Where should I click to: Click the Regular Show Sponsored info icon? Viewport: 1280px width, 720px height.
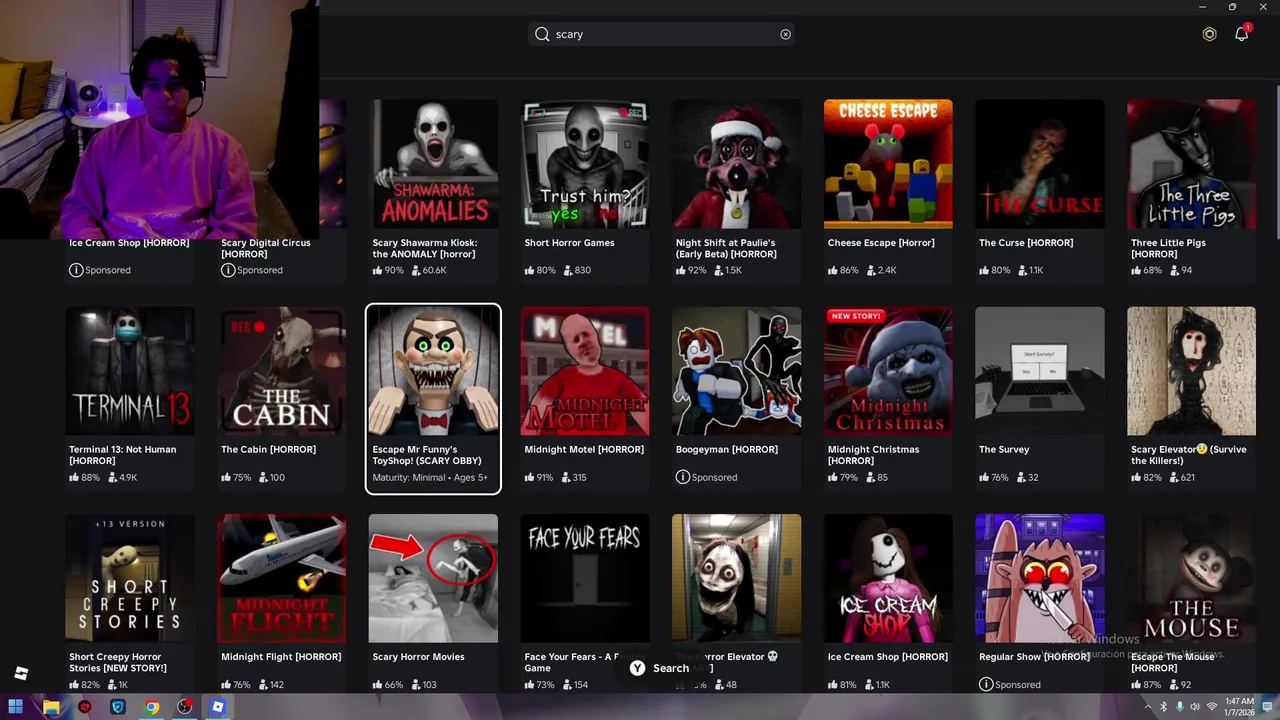click(986, 684)
